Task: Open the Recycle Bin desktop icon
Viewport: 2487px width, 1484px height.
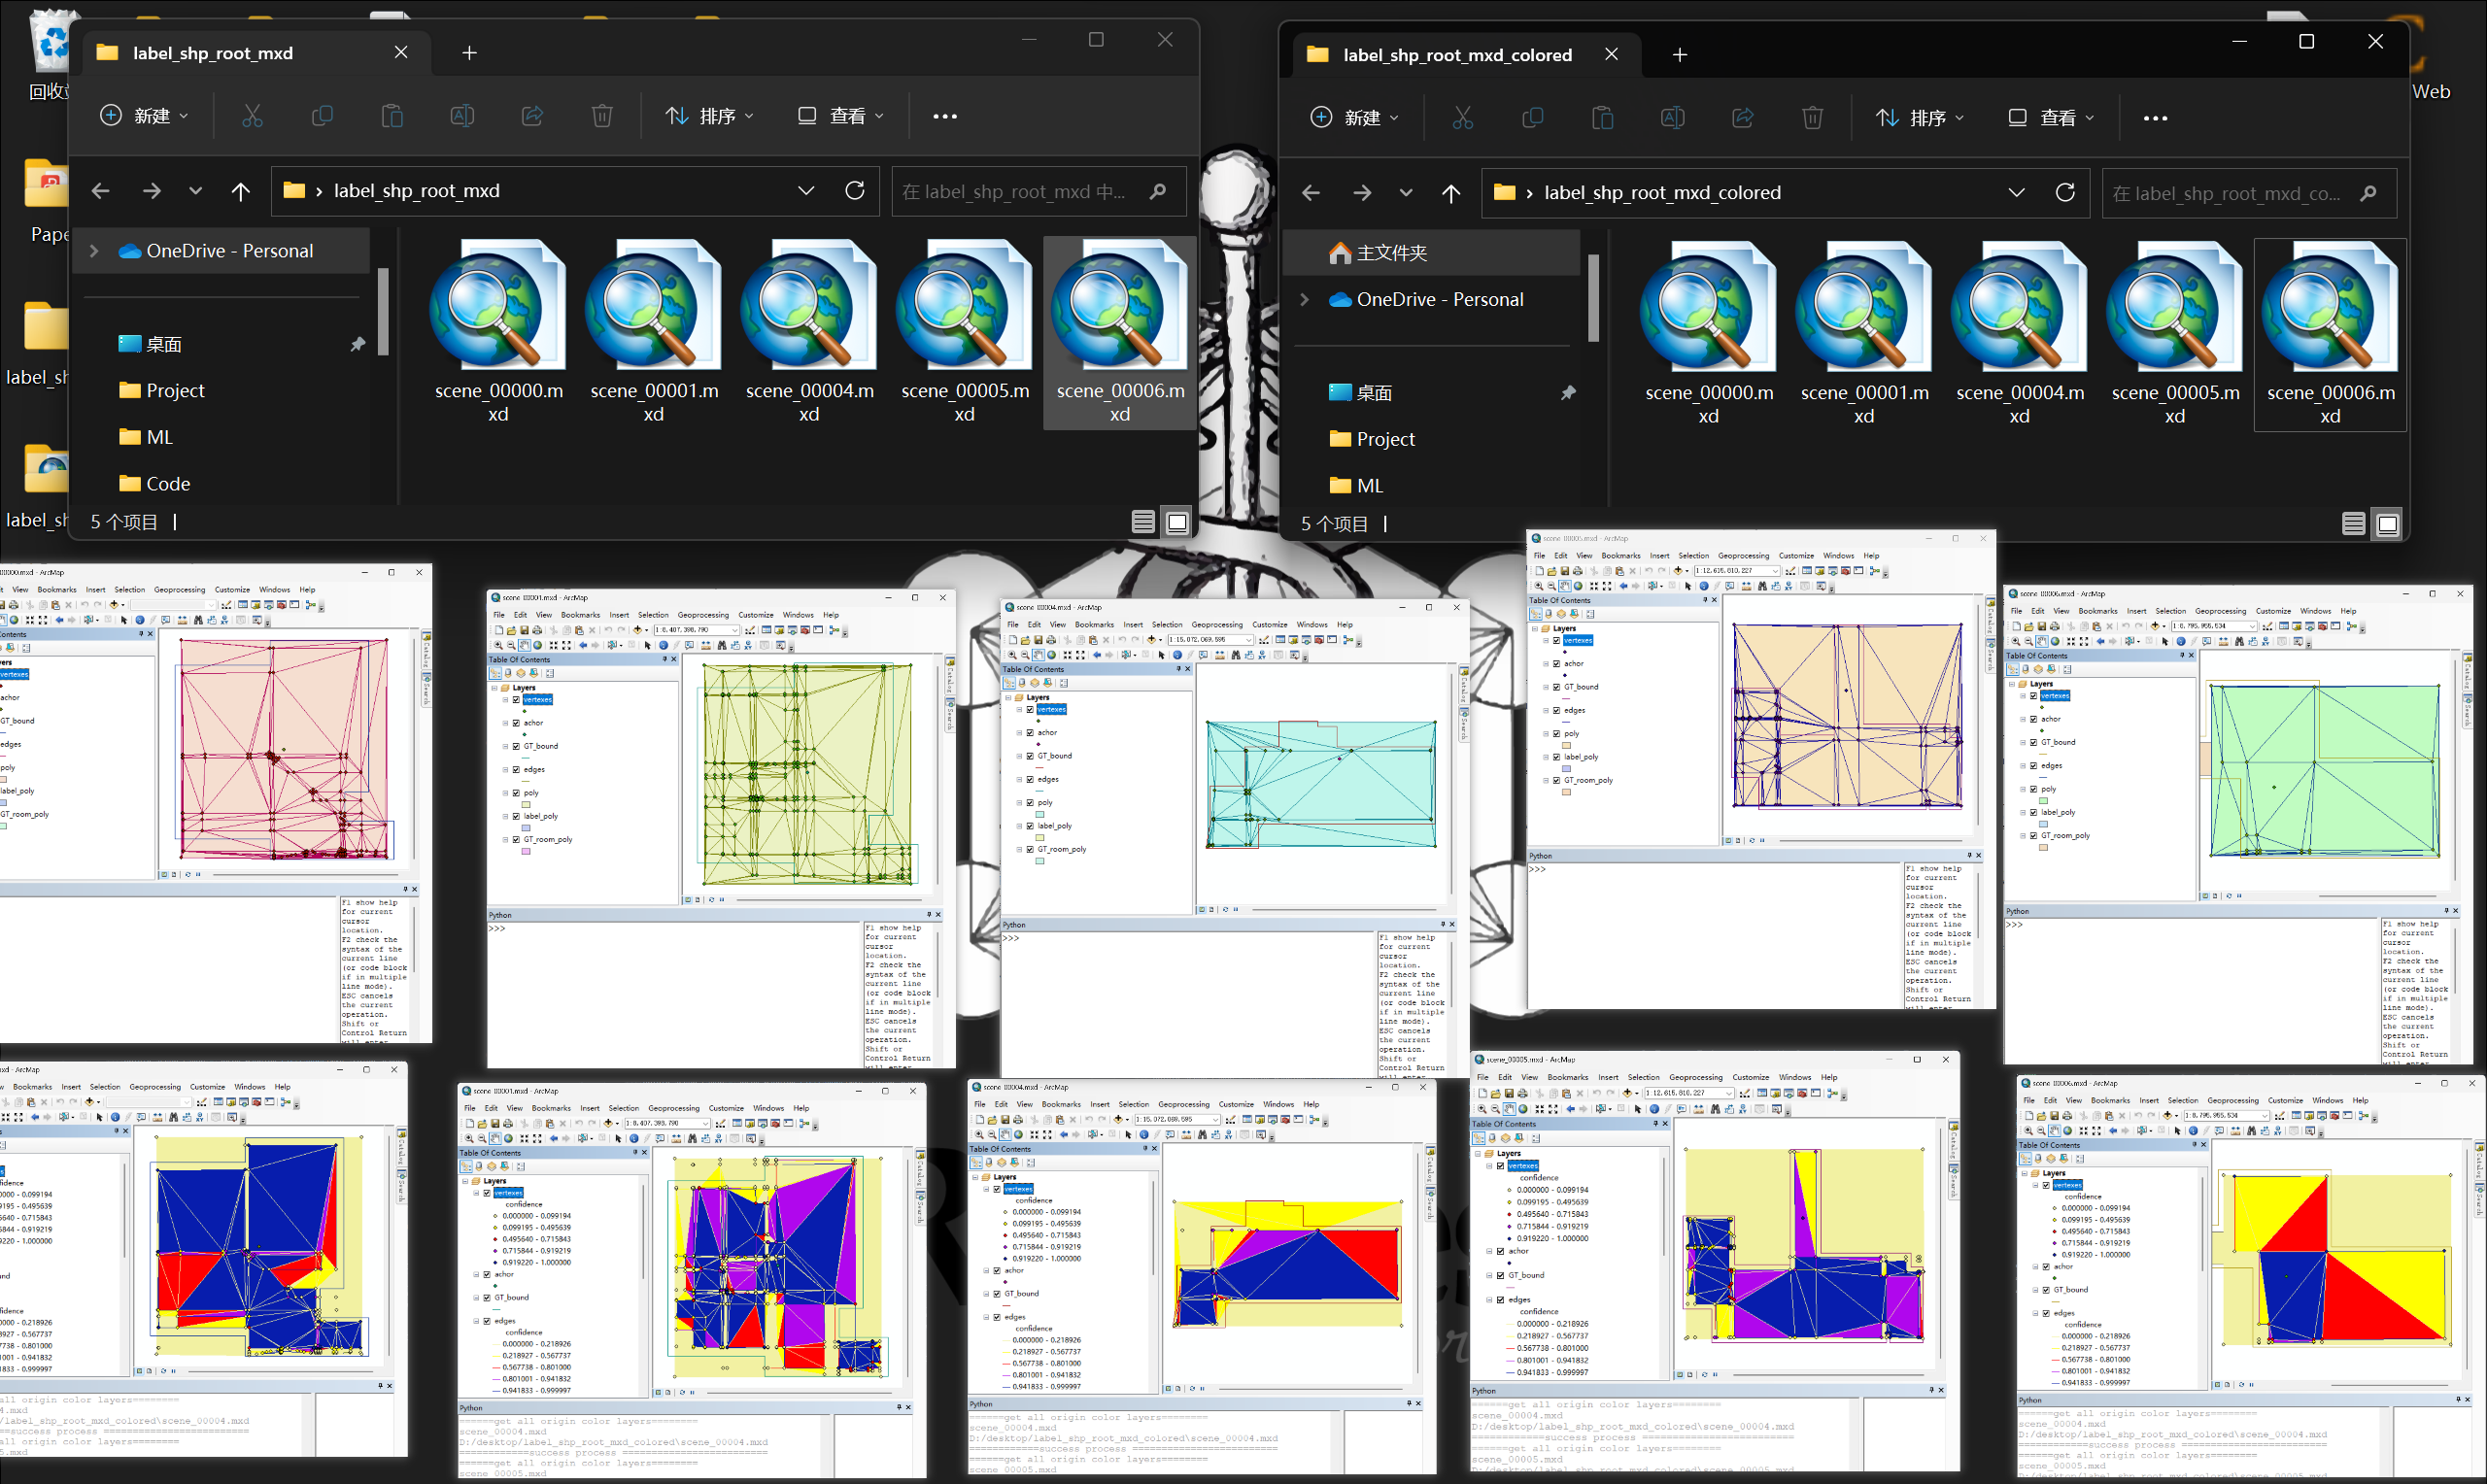Action: [50, 55]
